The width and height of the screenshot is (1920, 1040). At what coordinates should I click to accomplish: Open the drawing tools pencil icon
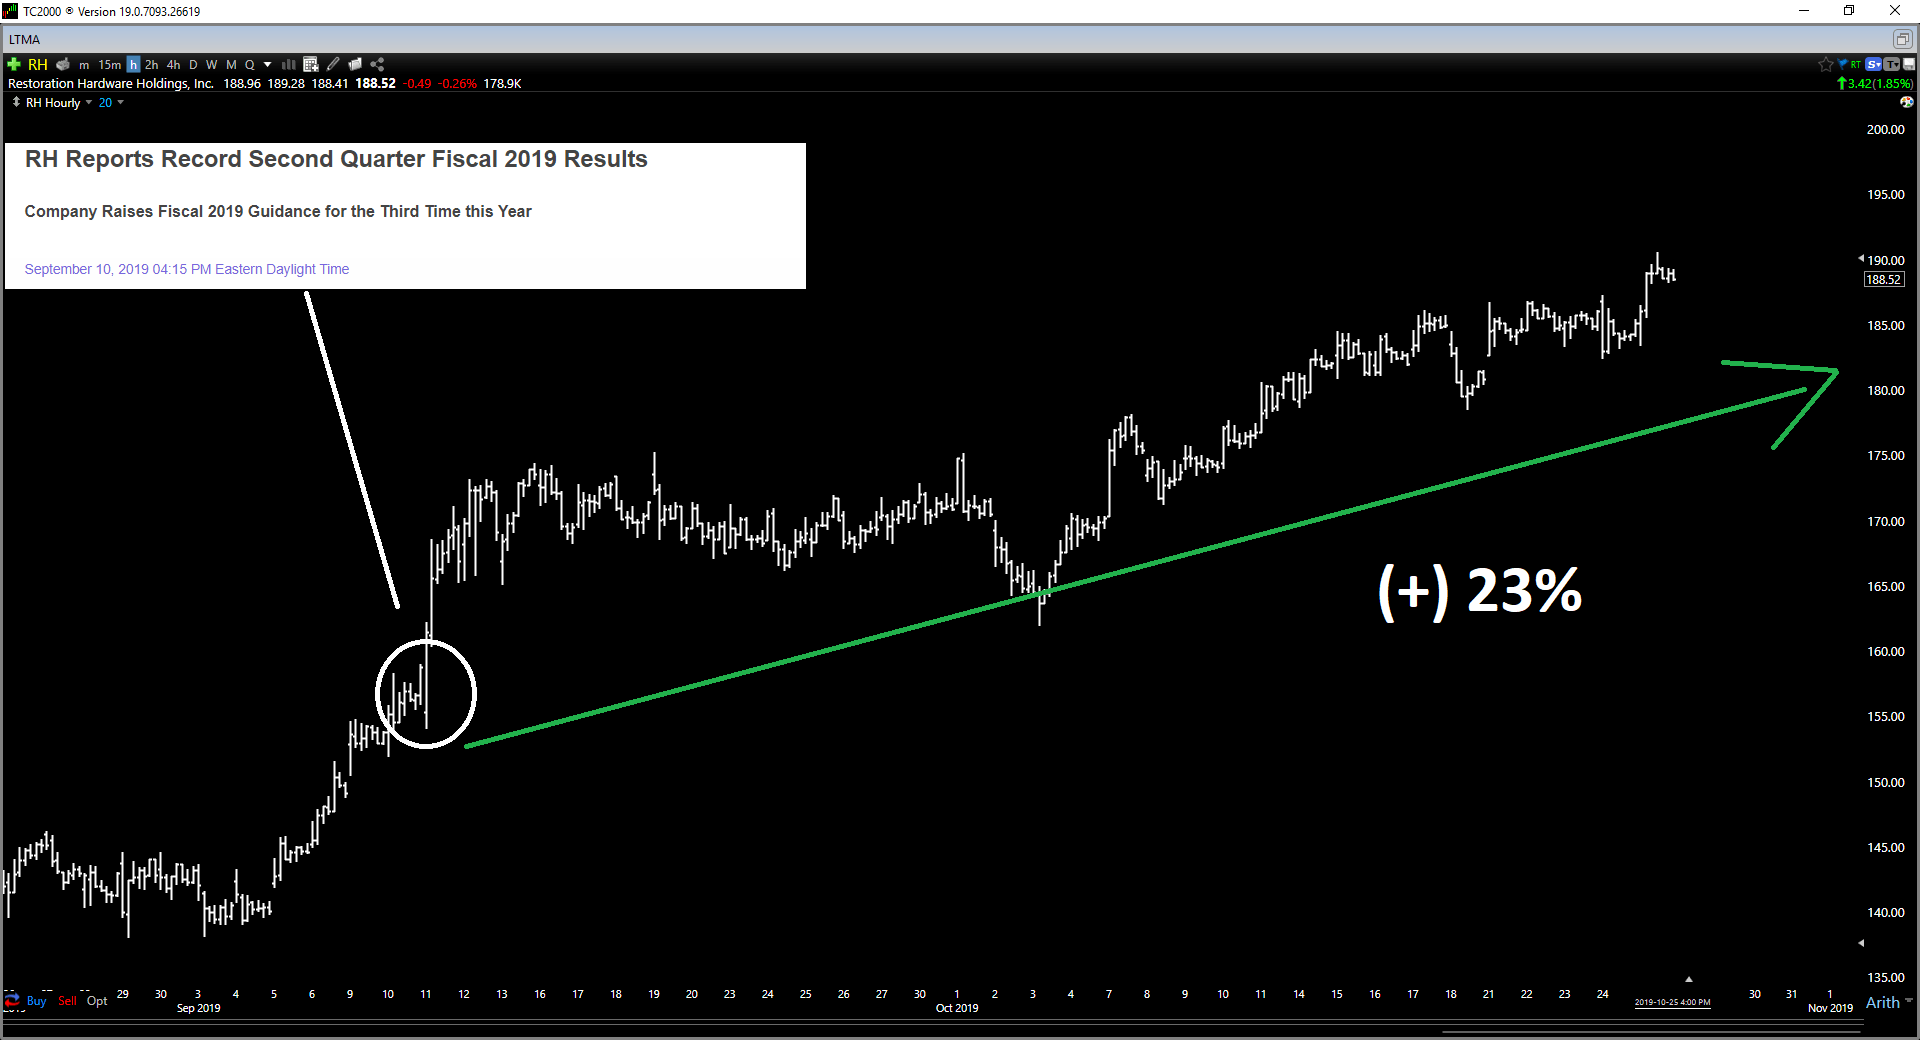[333, 64]
